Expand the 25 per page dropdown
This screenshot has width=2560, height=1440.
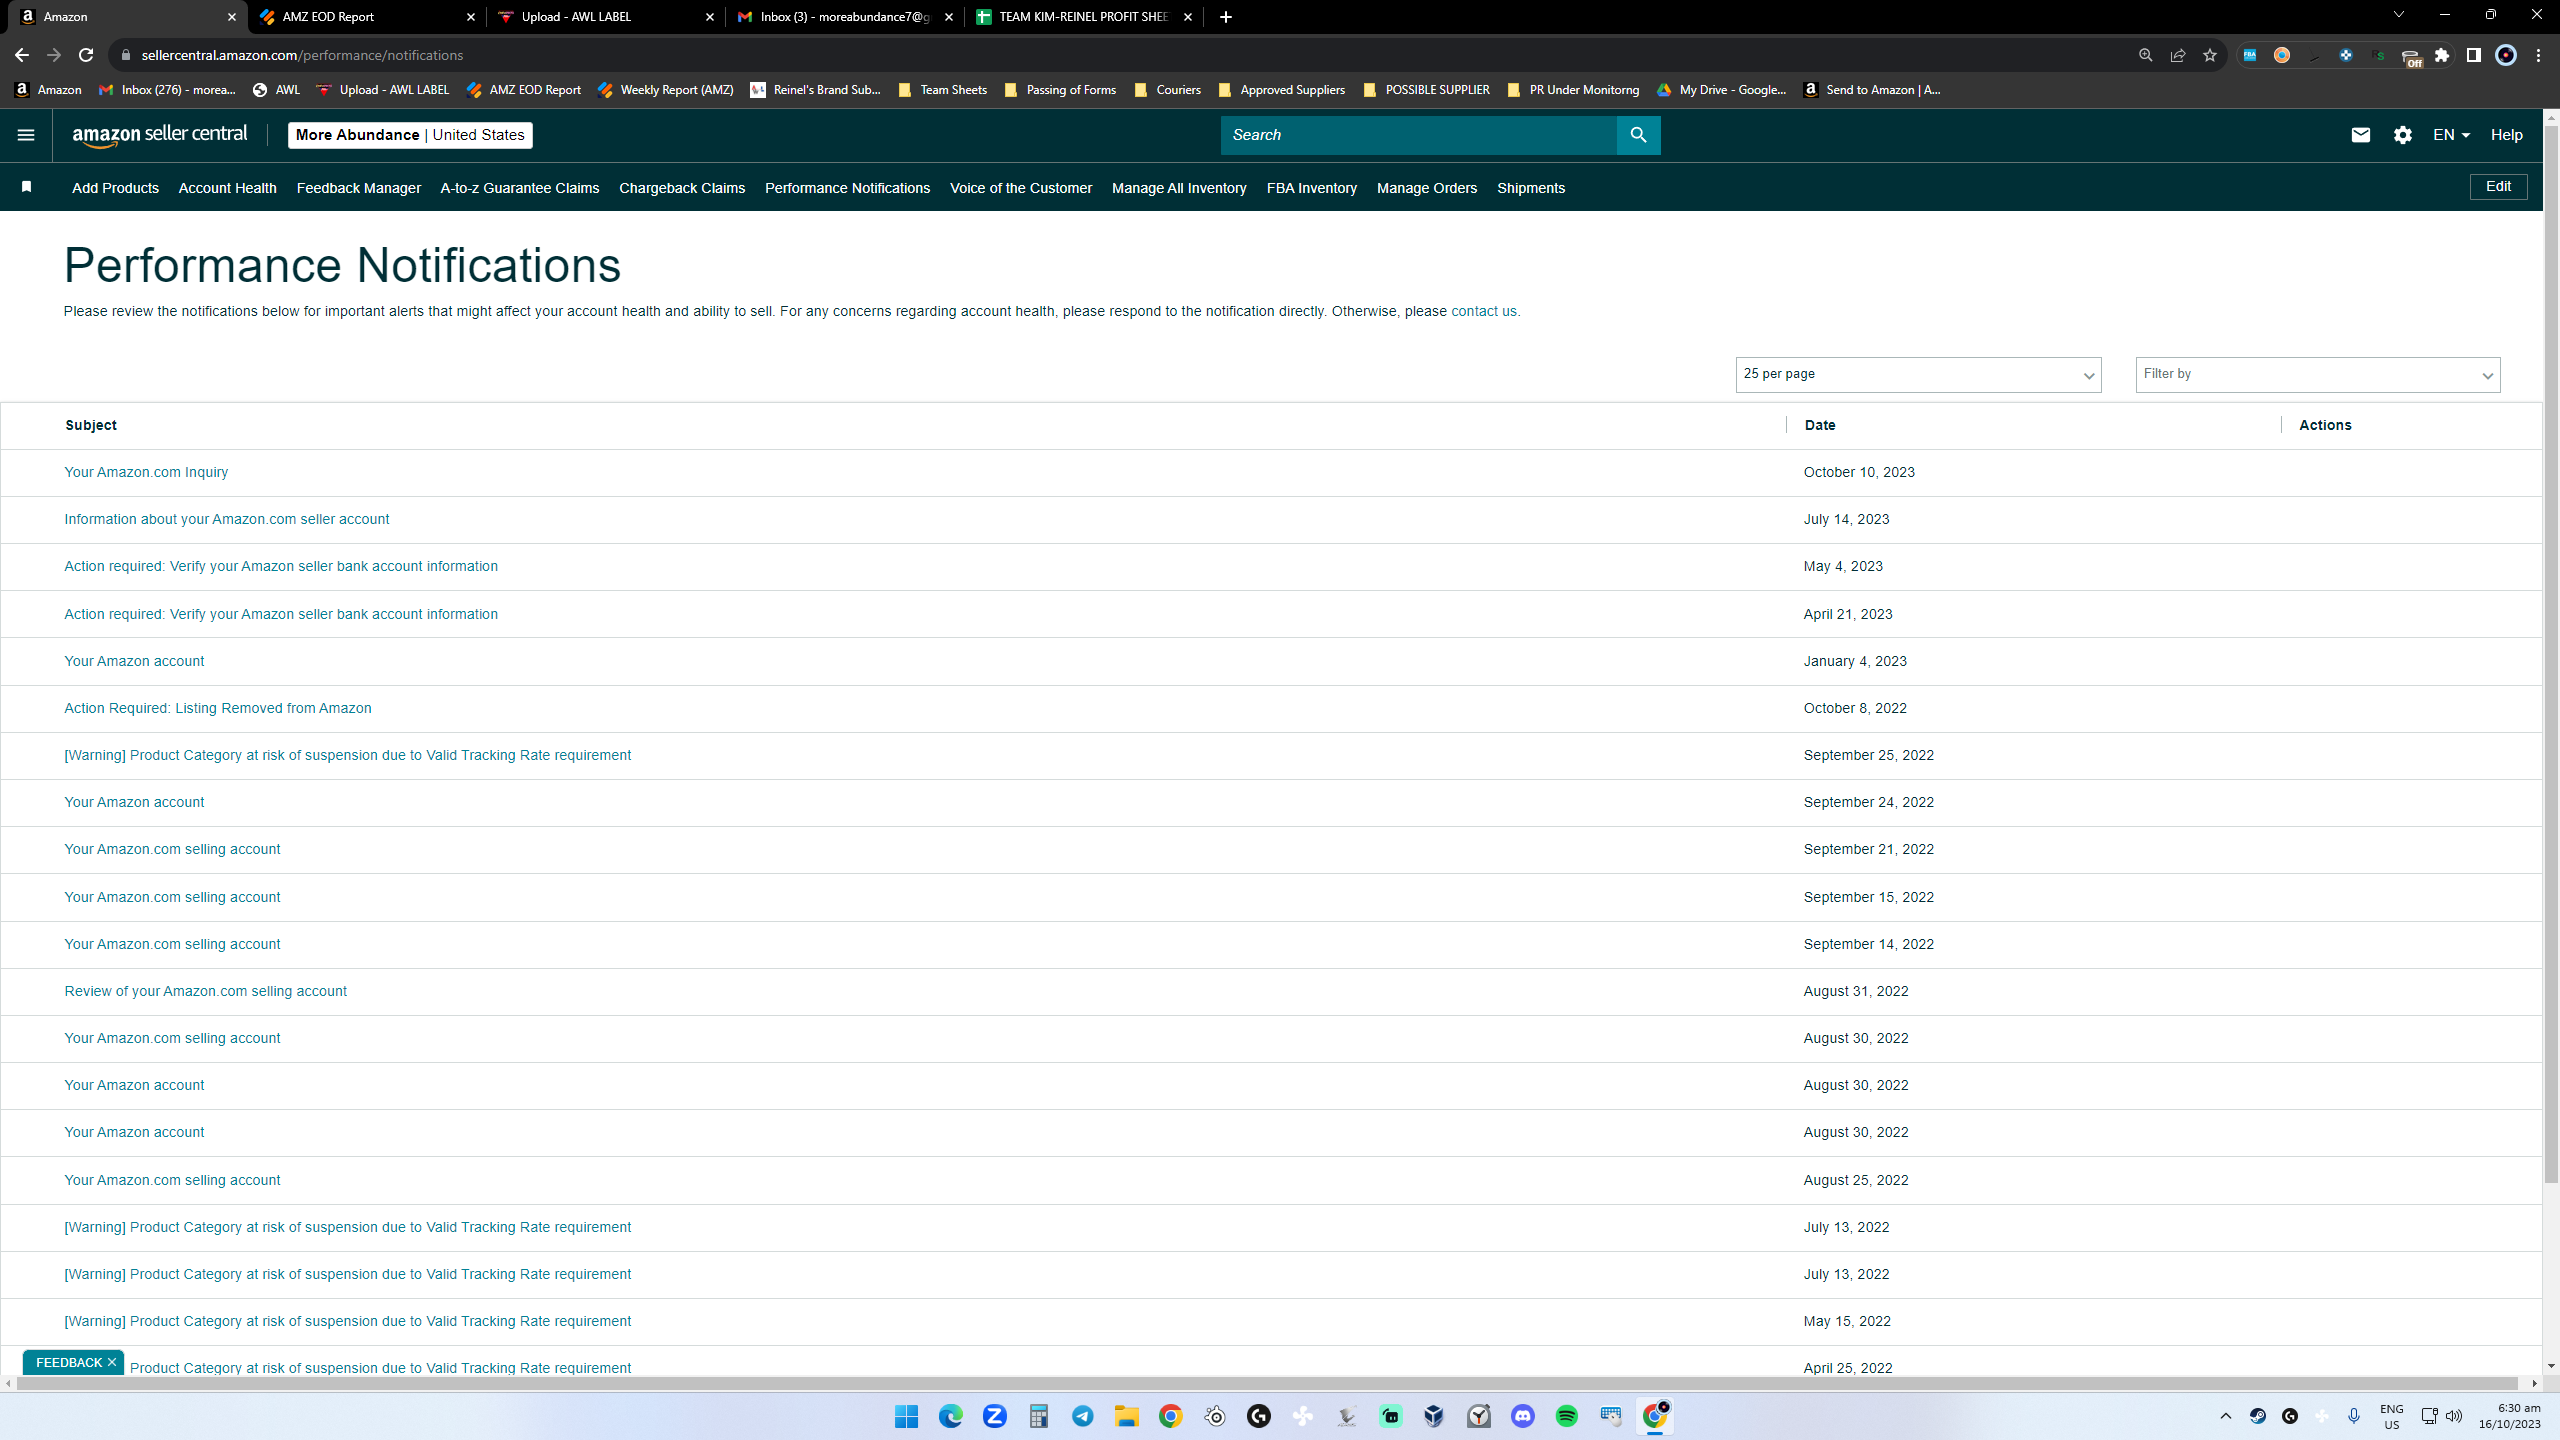(1918, 374)
